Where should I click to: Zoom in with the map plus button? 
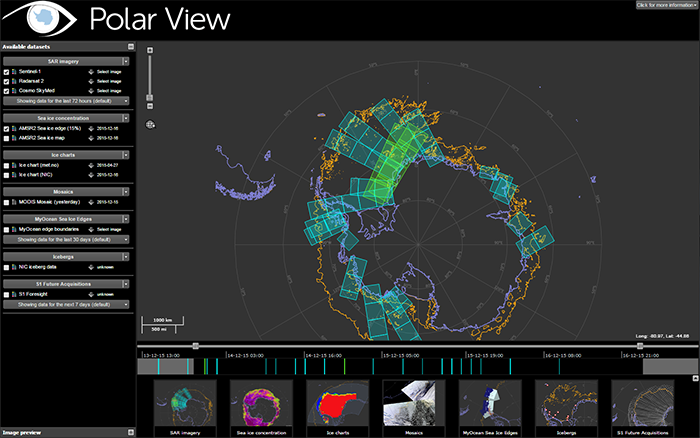coord(150,49)
